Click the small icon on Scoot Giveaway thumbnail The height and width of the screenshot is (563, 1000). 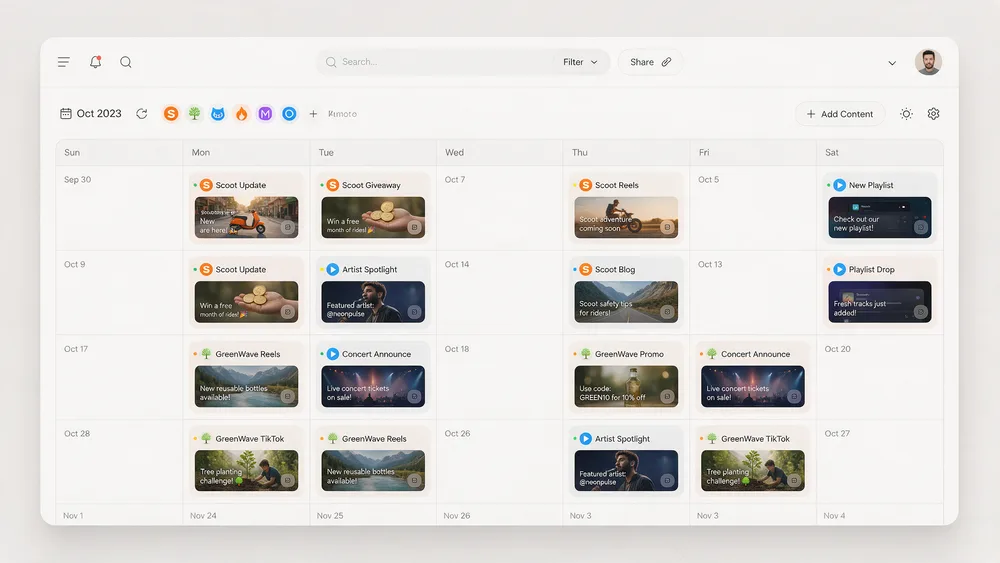[x=415, y=227]
